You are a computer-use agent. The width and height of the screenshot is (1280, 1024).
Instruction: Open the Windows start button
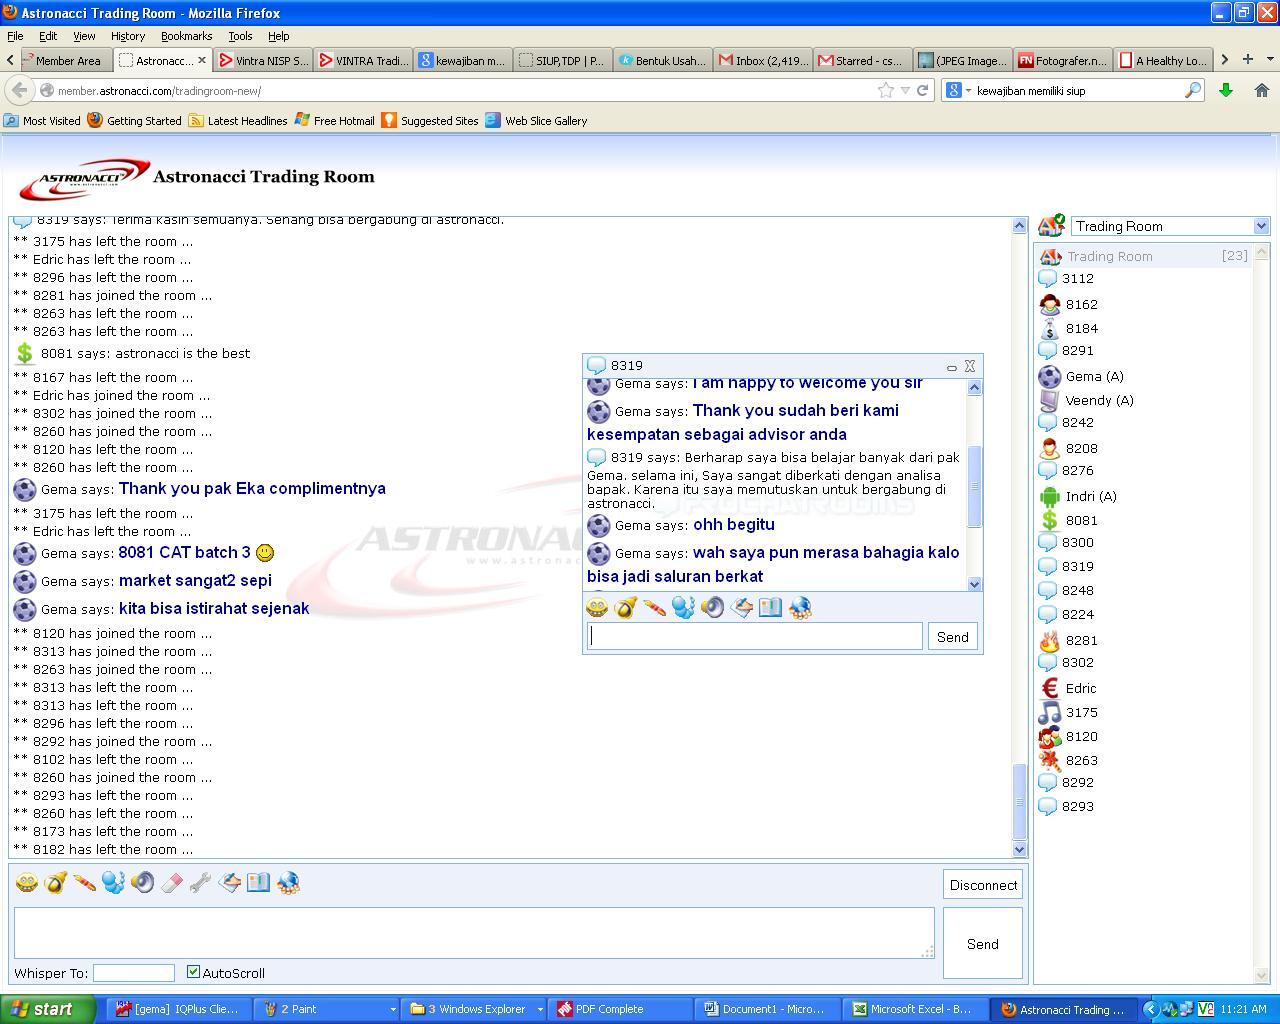47,1009
